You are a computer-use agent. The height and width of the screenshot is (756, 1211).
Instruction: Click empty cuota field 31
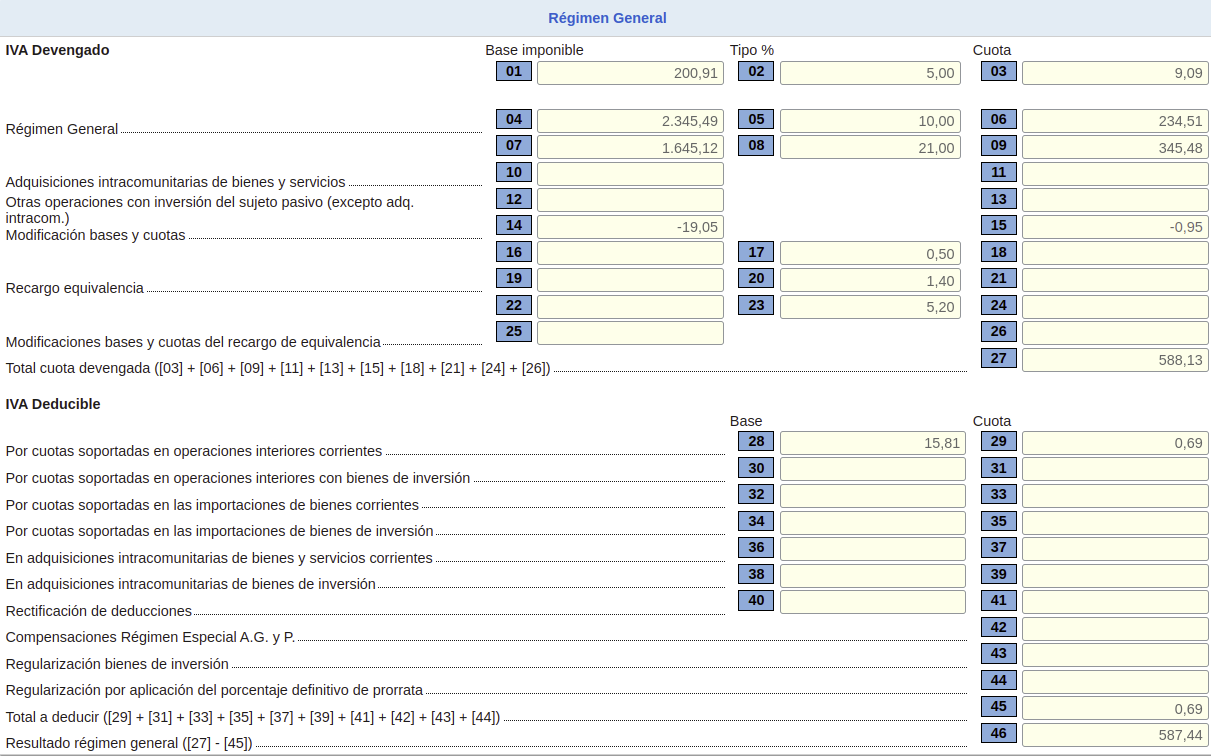point(1115,469)
